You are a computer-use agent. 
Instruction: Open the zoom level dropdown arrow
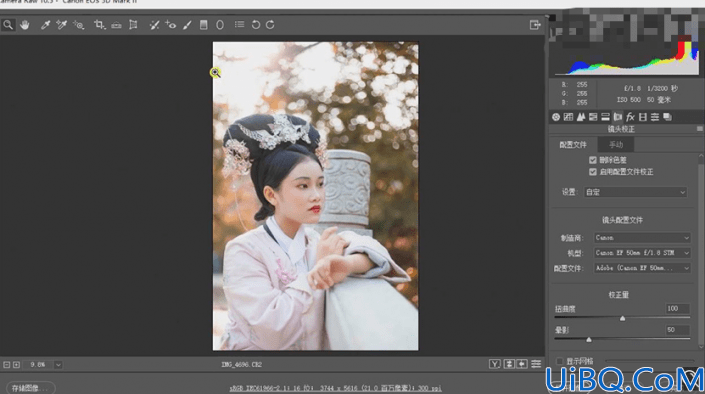pos(58,365)
